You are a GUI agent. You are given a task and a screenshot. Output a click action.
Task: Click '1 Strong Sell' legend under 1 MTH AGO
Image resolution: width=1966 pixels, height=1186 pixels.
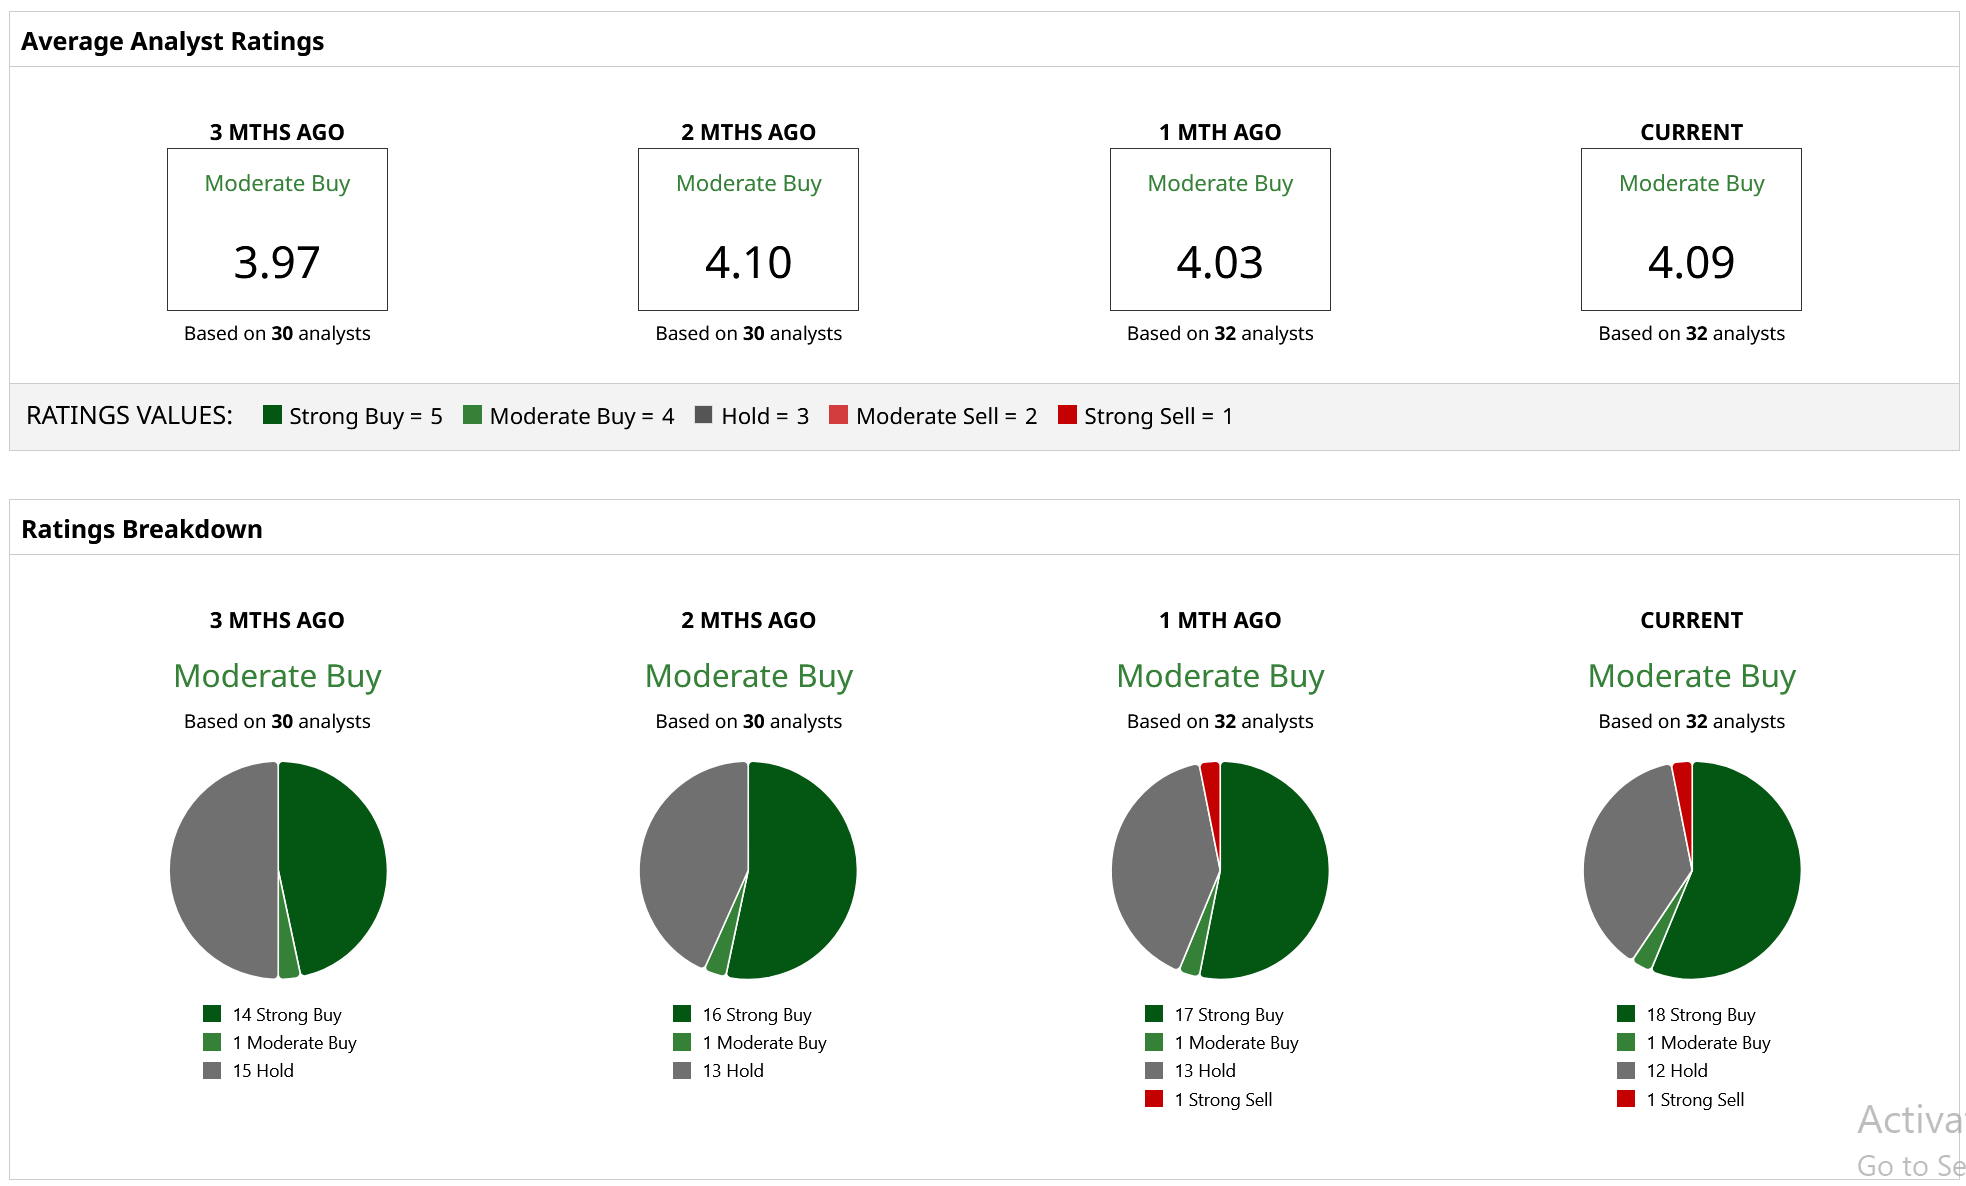tap(1222, 1099)
